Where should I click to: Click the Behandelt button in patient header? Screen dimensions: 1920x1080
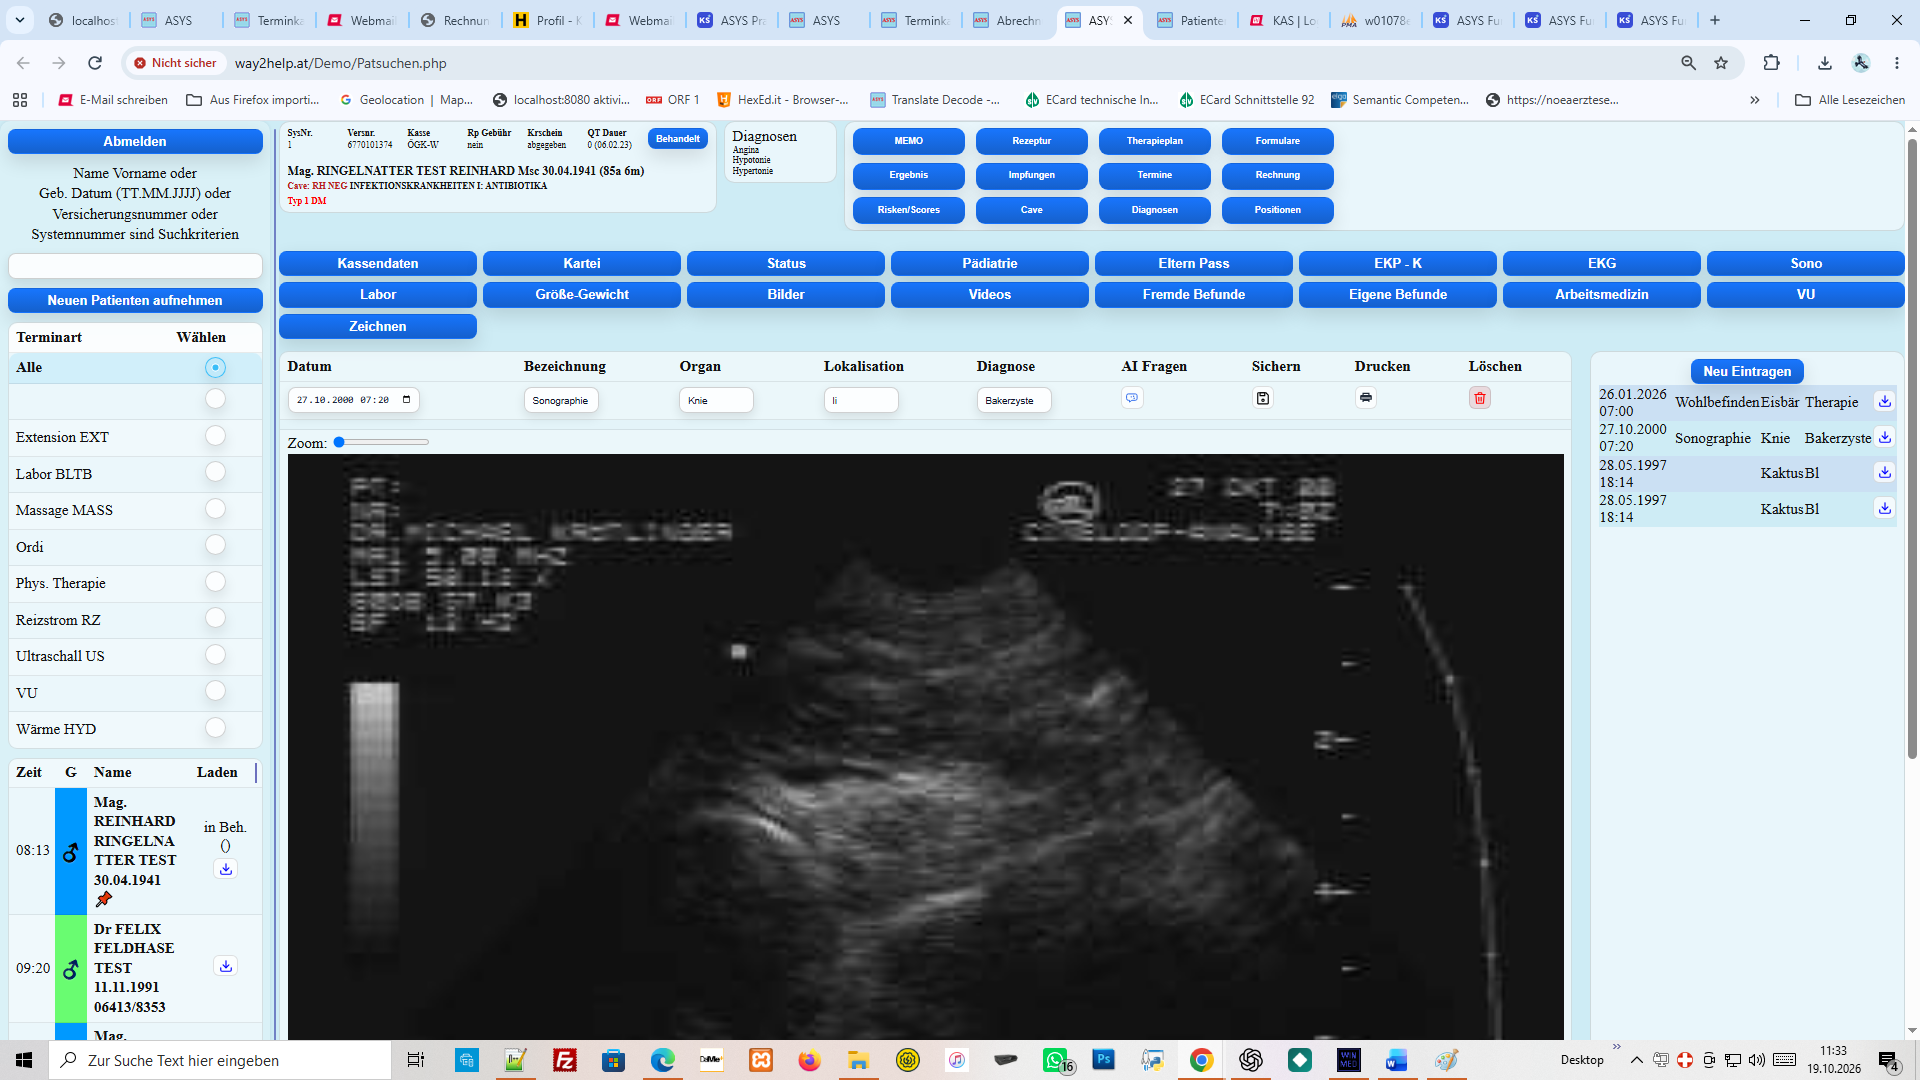677,139
